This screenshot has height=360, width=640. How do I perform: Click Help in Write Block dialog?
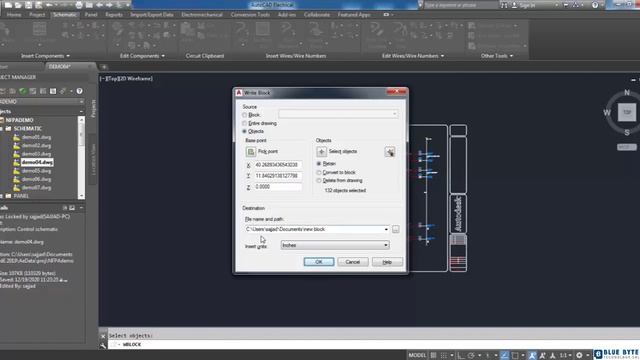pos(387,262)
